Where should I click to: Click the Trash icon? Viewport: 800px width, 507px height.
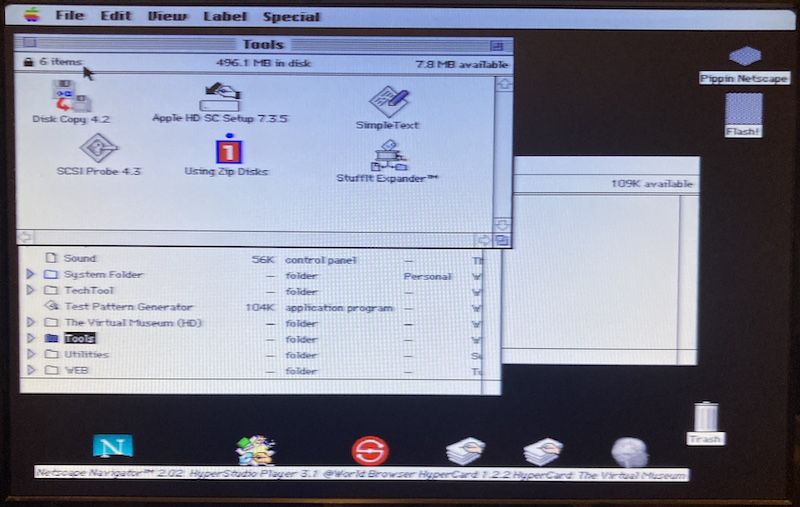[706, 417]
